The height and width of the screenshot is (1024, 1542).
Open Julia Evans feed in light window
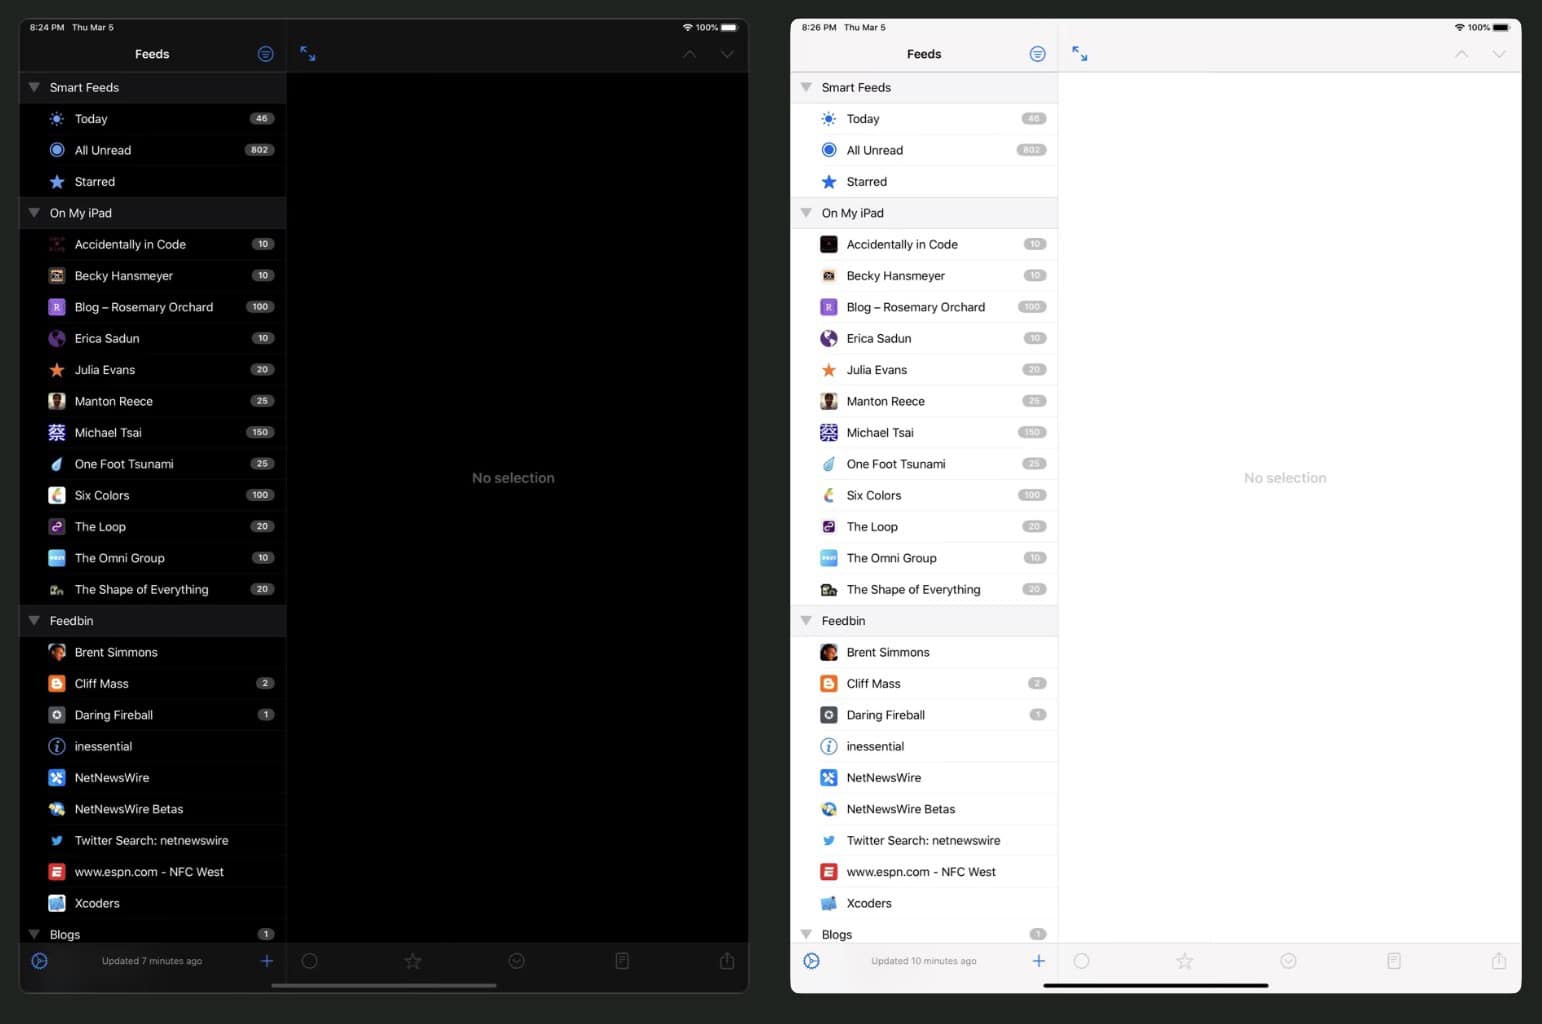925,370
